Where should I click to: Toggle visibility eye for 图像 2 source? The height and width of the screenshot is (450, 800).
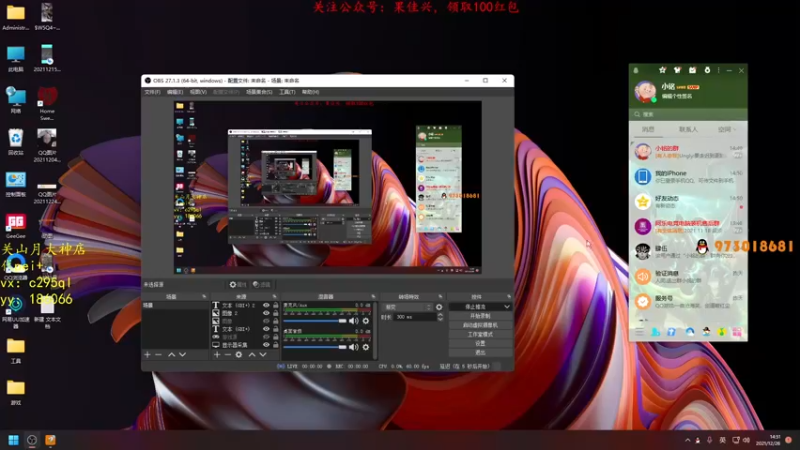pyautogui.click(x=266, y=313)
